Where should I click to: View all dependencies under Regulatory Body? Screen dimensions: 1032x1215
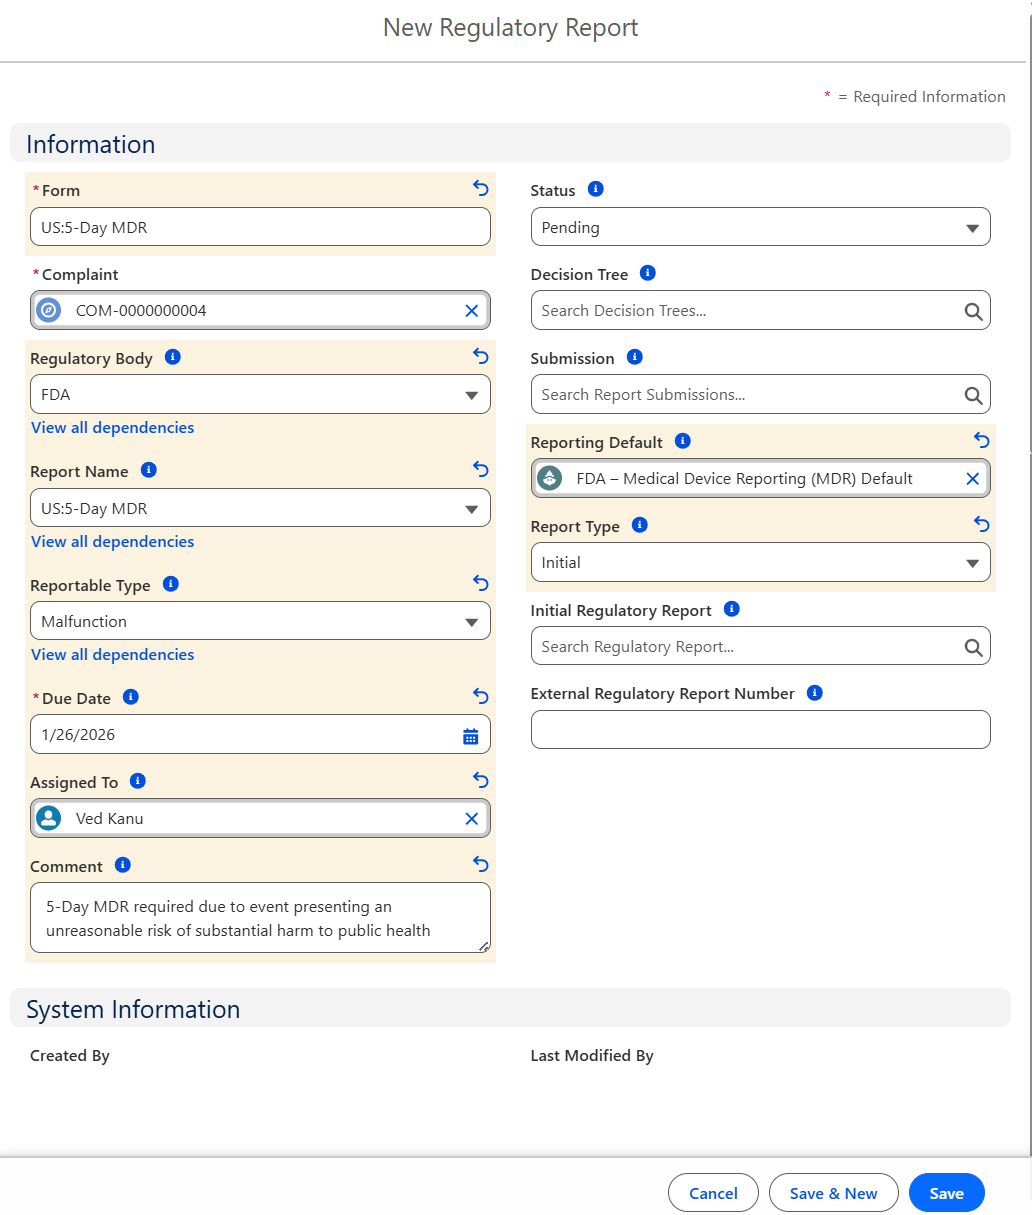(113, 428)
